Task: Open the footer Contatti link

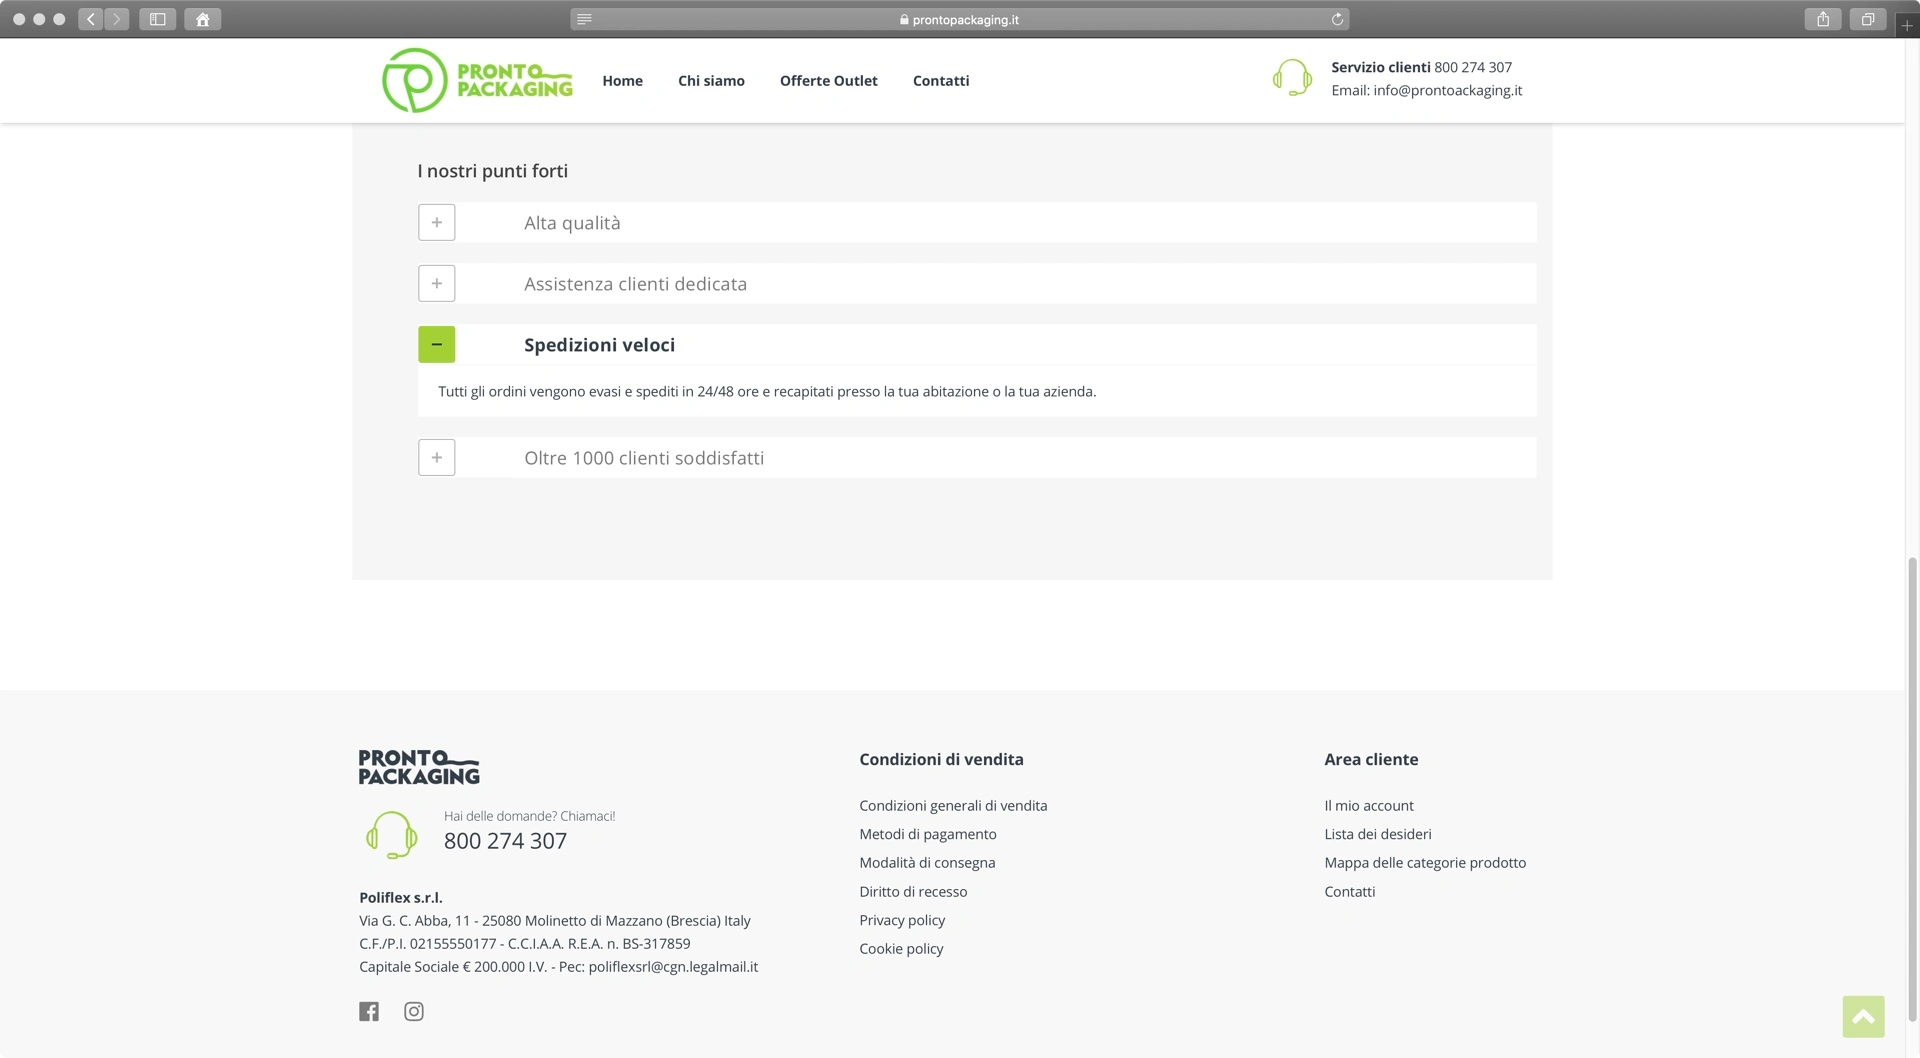Action: 1349,891
